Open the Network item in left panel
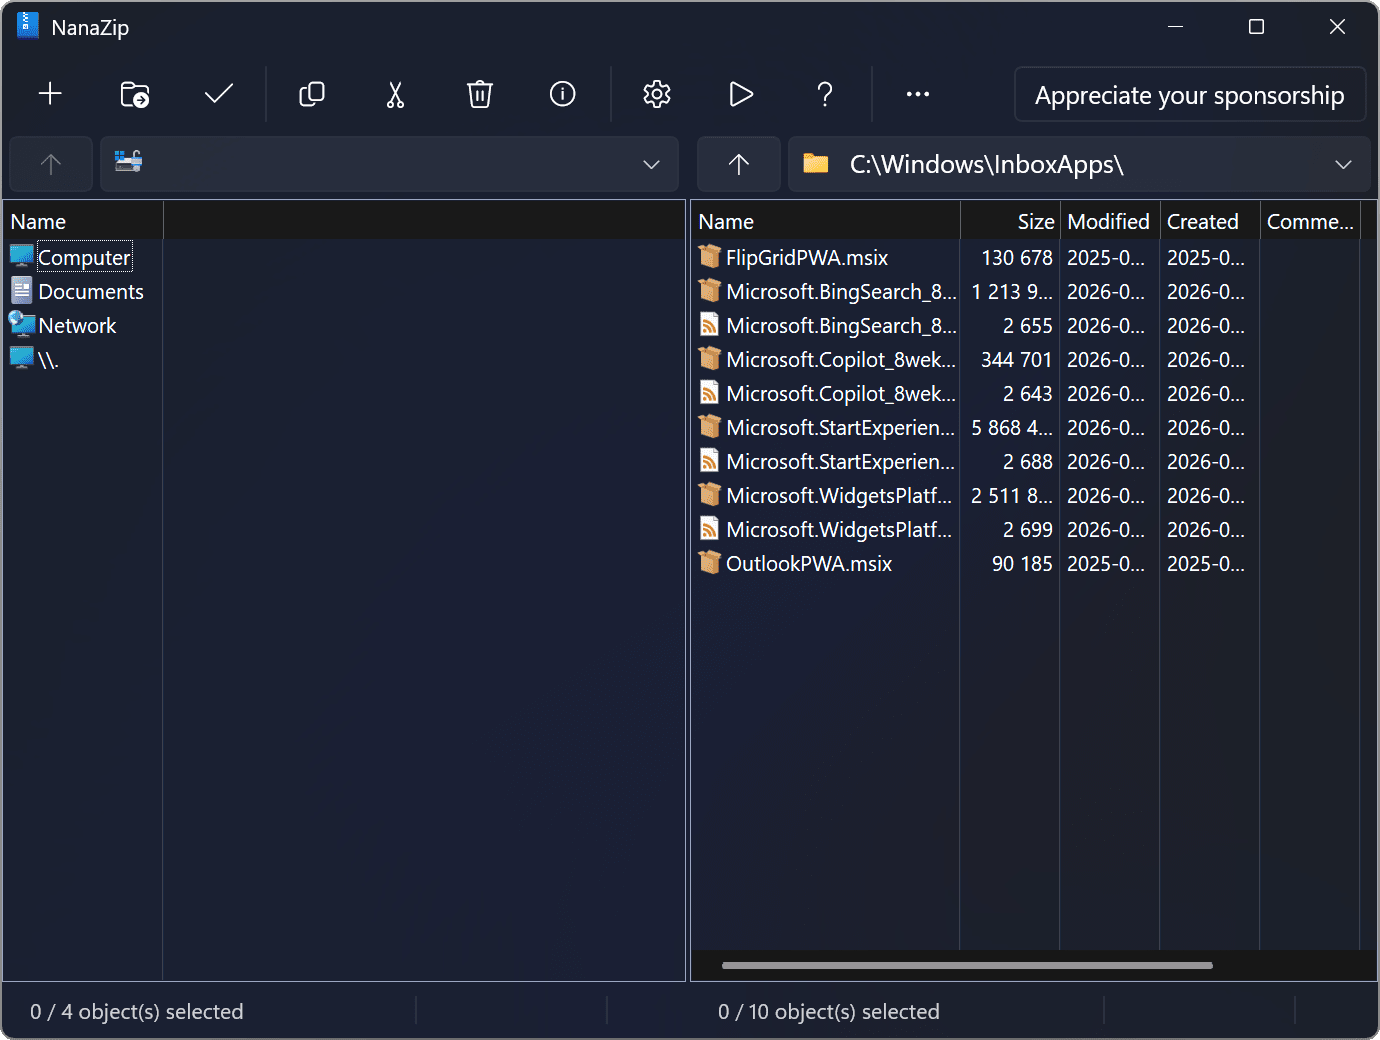The height and width of the screenshot is (1040, 1380). point(76,325)
